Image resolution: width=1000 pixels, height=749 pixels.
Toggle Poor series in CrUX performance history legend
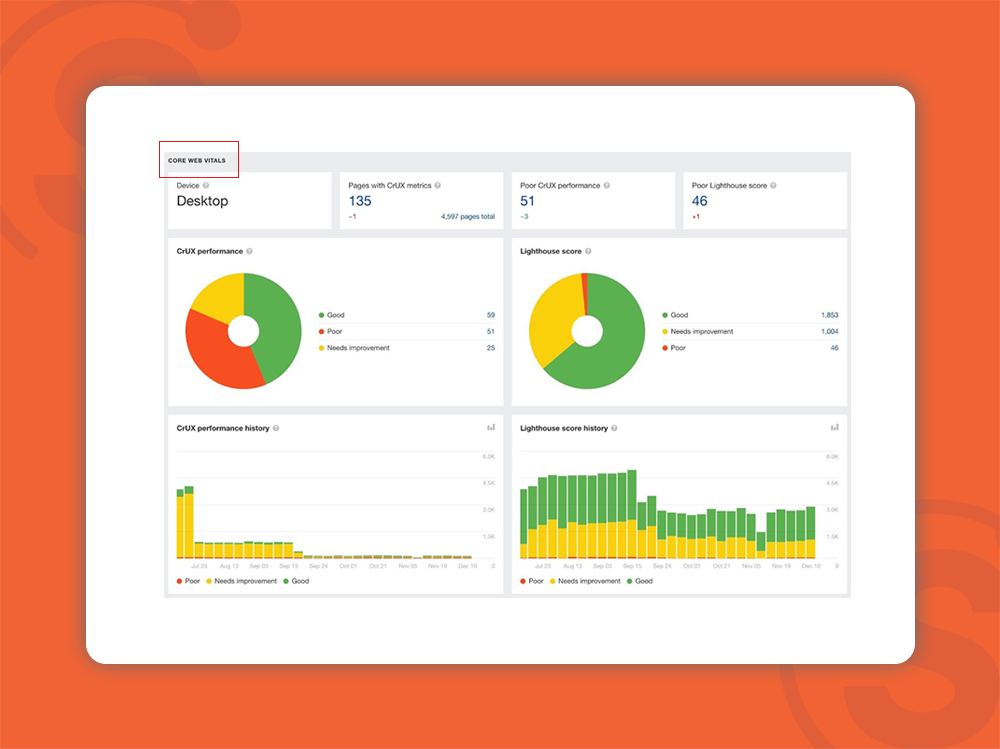(x=188, y=581)
